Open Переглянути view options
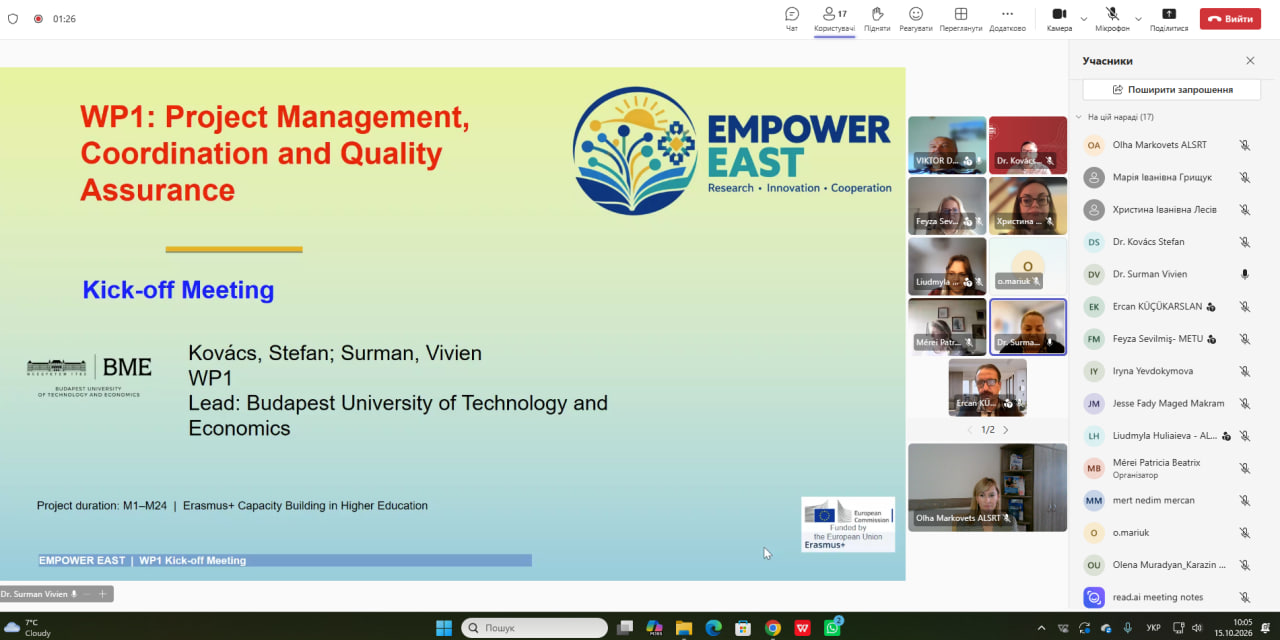 pyautogui.click(x=960, y=18)
